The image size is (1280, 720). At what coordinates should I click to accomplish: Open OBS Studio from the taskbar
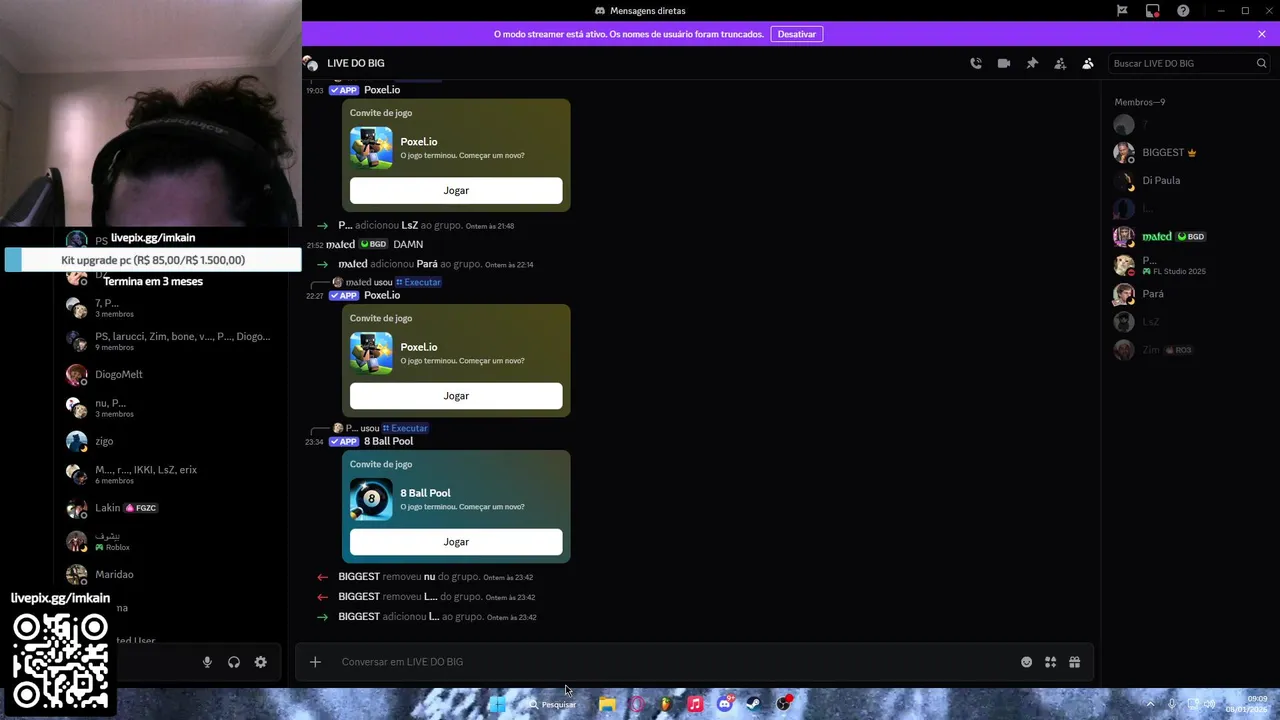tap(784, 704)
